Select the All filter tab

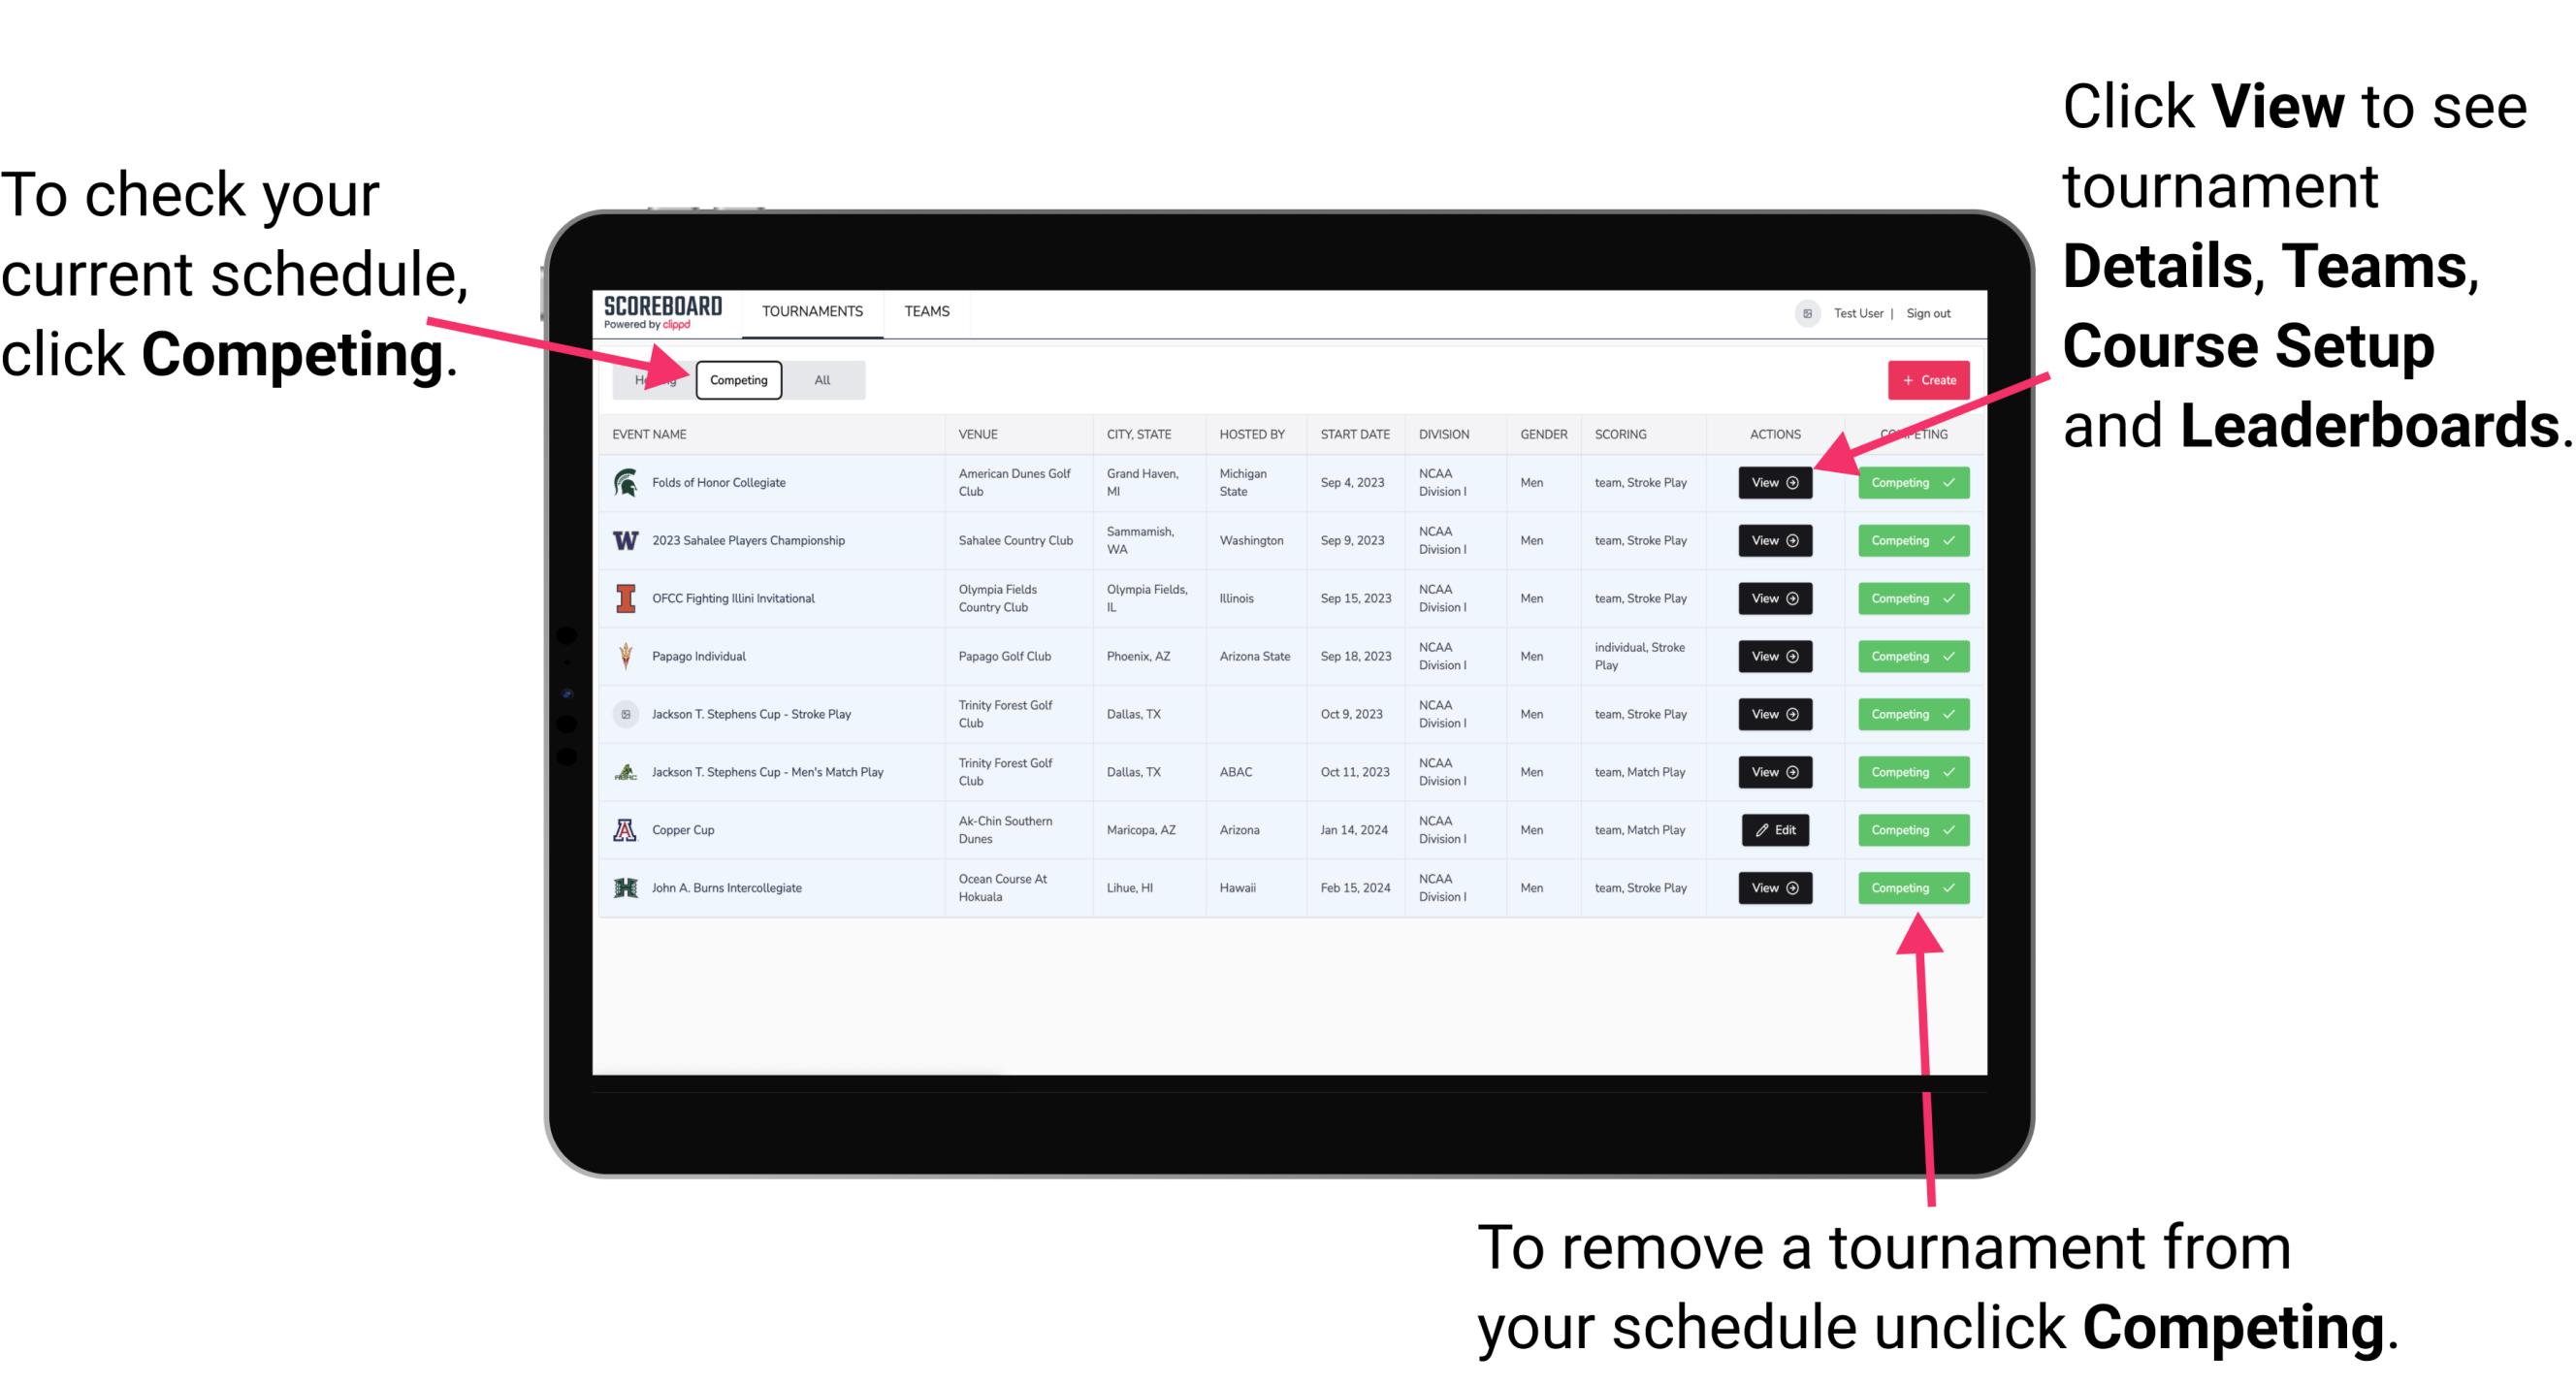click(819, 379)
